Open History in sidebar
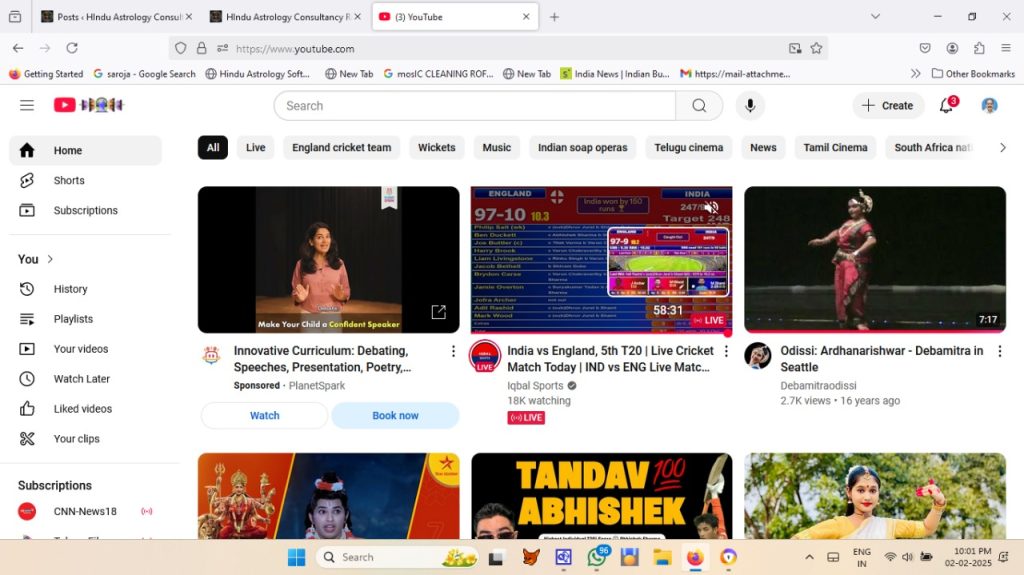The height and width of the screenshot is (575, 1024). tap(86, 289)
